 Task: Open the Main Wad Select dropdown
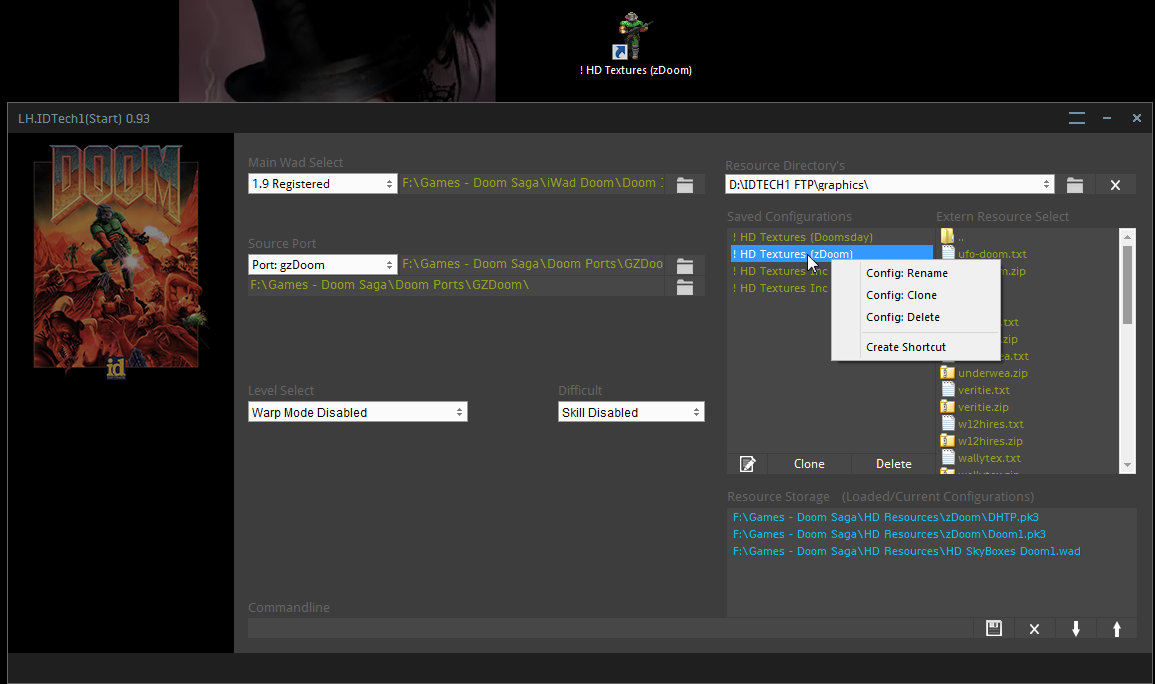click(323, 183)
